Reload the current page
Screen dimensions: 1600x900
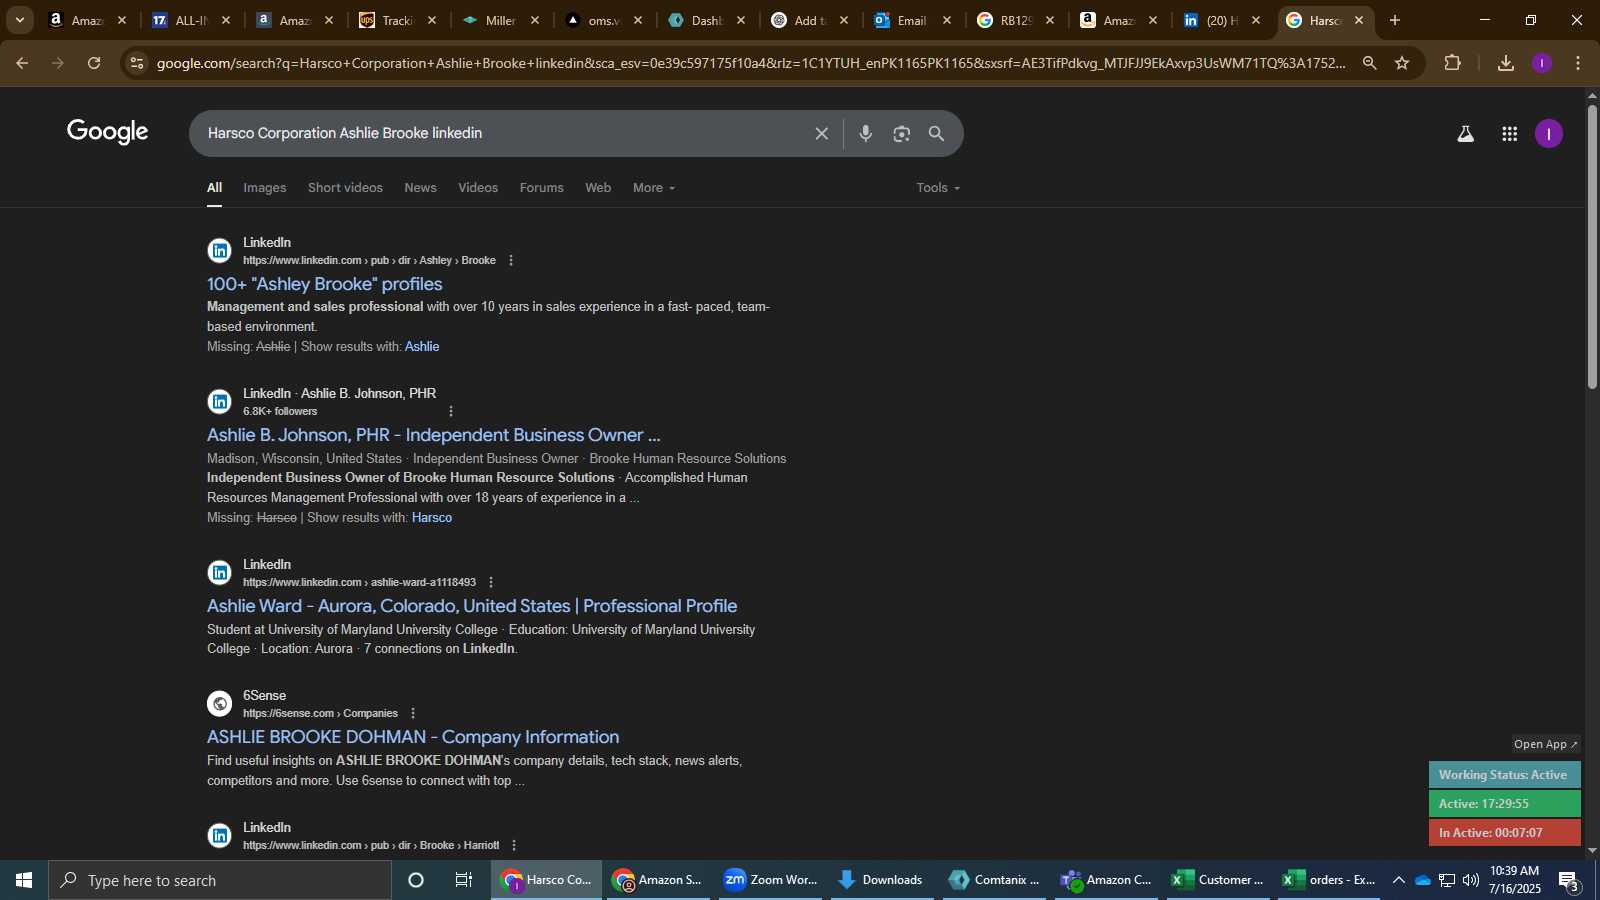click(94, 63)
